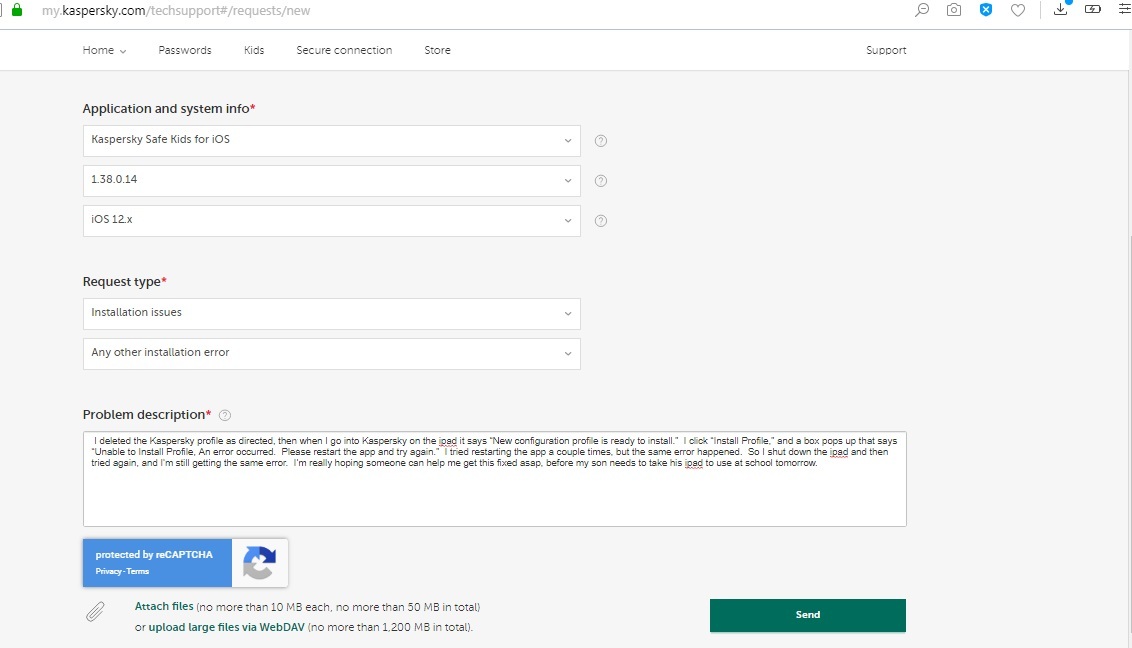This screenshot has height=648, width=1132.
Task: Expand the Home menu
Action: click(x=104, y=50)
